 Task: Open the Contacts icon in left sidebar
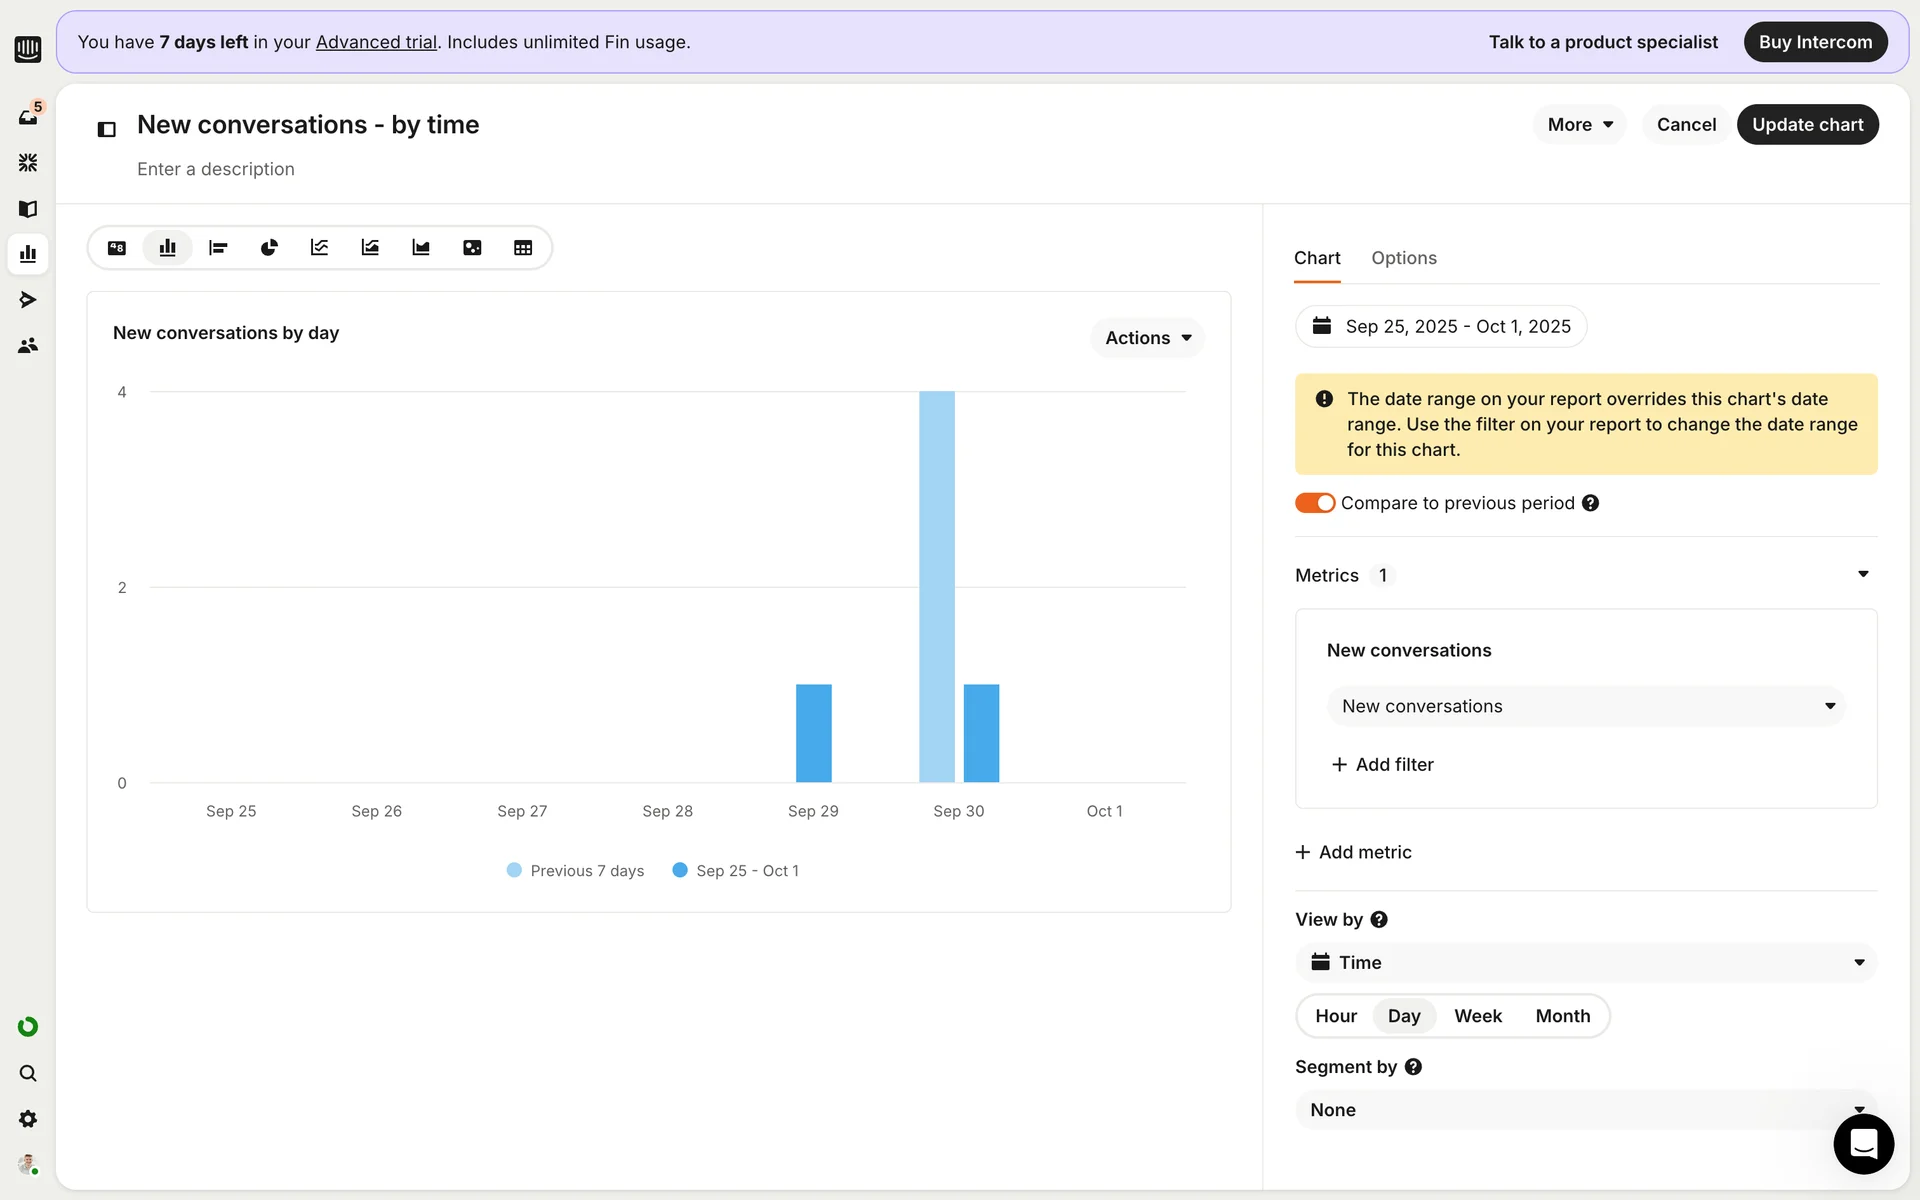[28, 345]
